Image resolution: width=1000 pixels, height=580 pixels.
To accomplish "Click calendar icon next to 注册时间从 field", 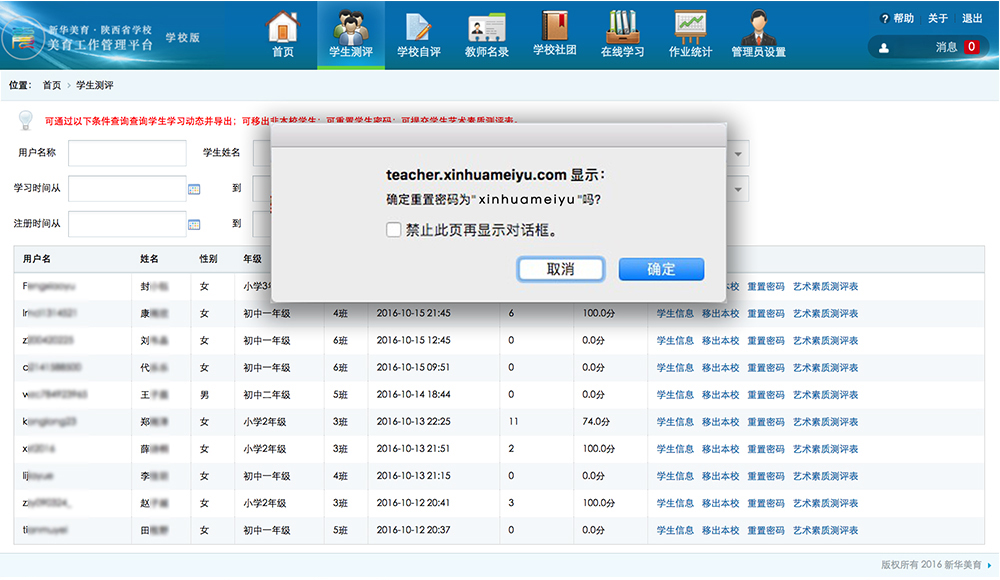I will click(x=194, y=224).
